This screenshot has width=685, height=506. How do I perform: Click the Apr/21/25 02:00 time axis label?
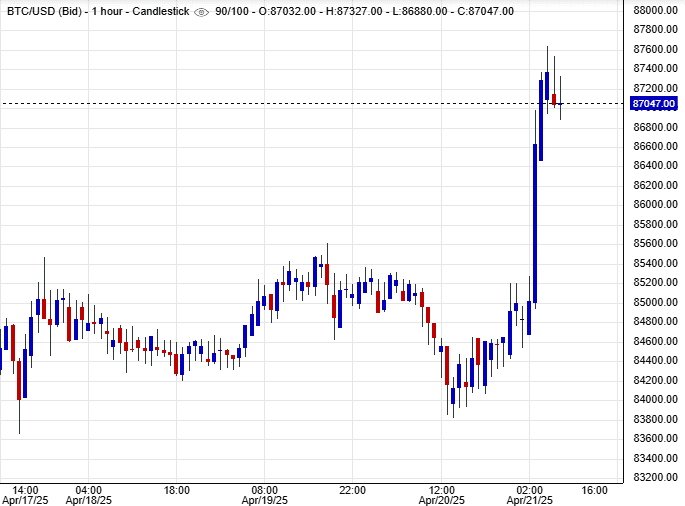click(529, 495)
